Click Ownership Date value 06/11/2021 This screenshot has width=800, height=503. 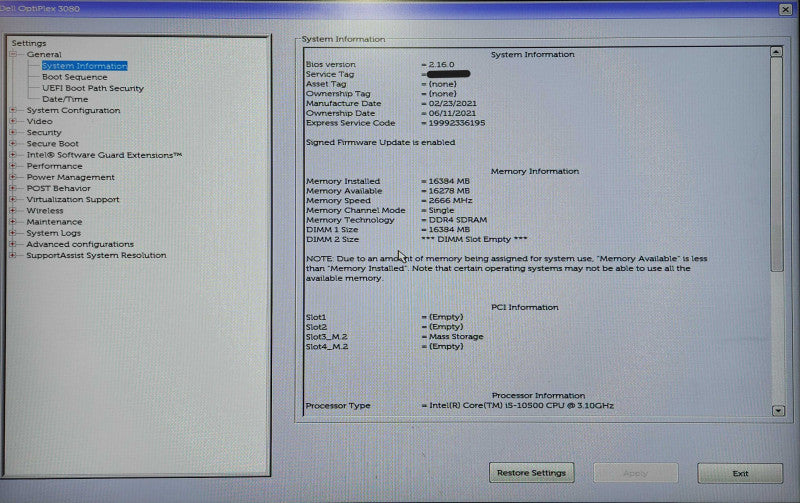pyautogui.click(x=452, y=113)
